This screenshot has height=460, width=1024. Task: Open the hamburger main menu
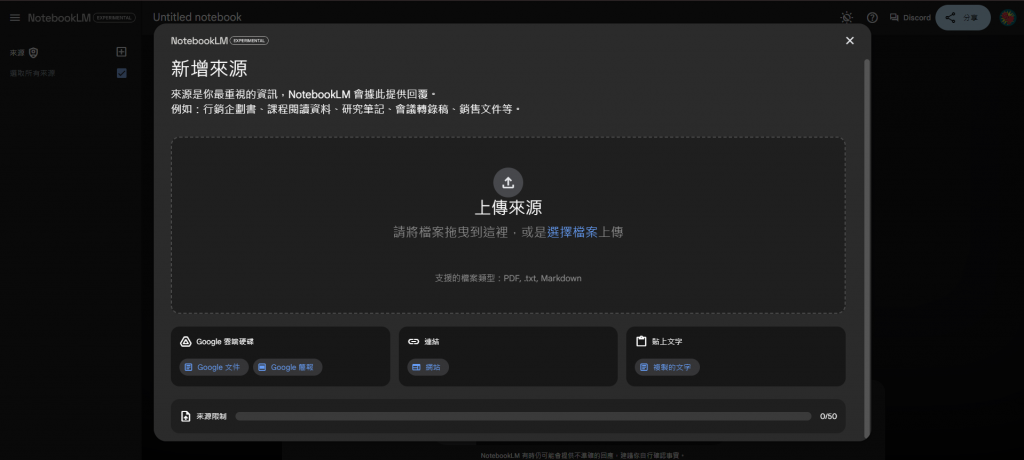click(15, 18)
